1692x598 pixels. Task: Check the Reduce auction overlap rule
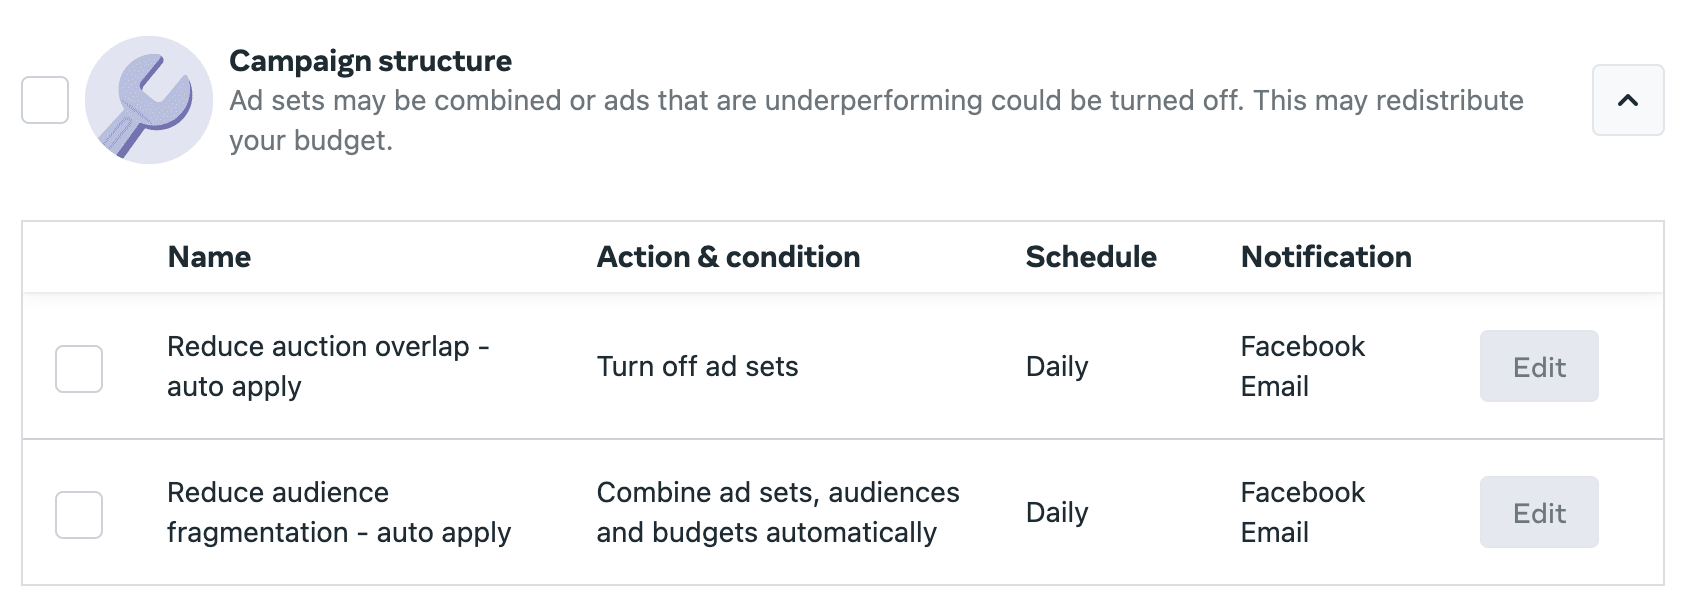pyautogui.click(x=79, y=366)
